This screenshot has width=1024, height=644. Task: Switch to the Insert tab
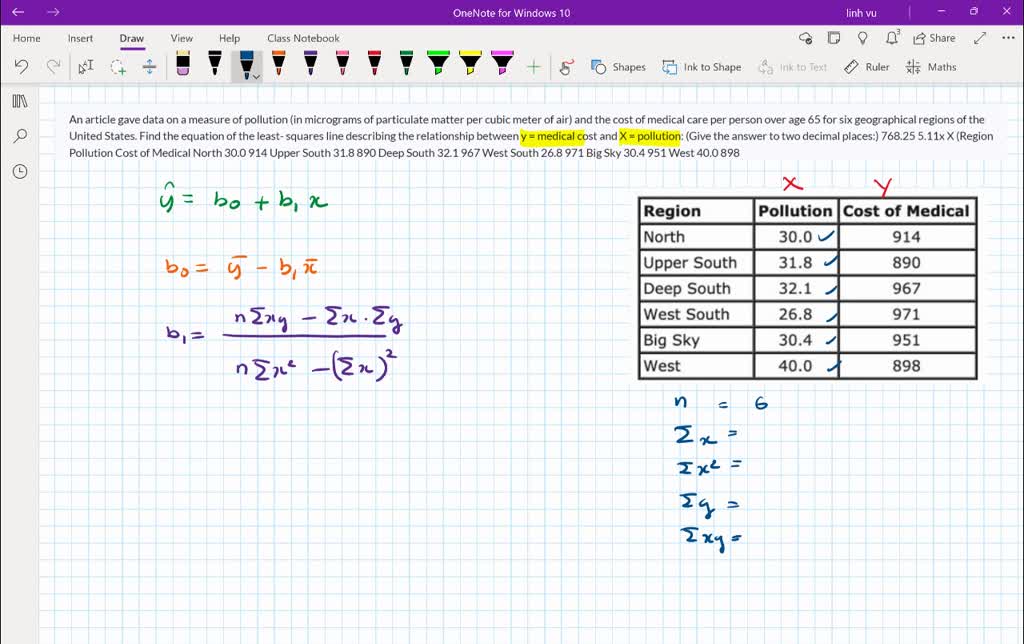[x=80, y=38]
